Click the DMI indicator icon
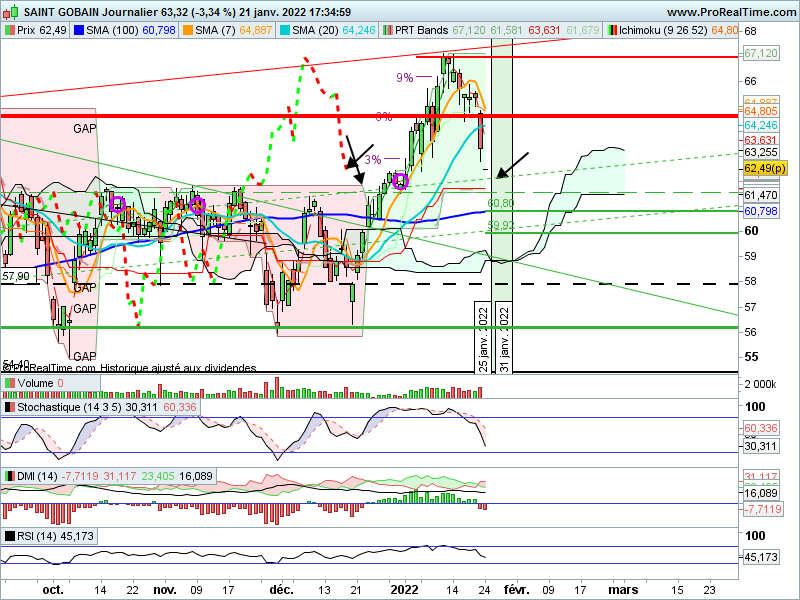800x600 pixels. click(x=9, y=476)
